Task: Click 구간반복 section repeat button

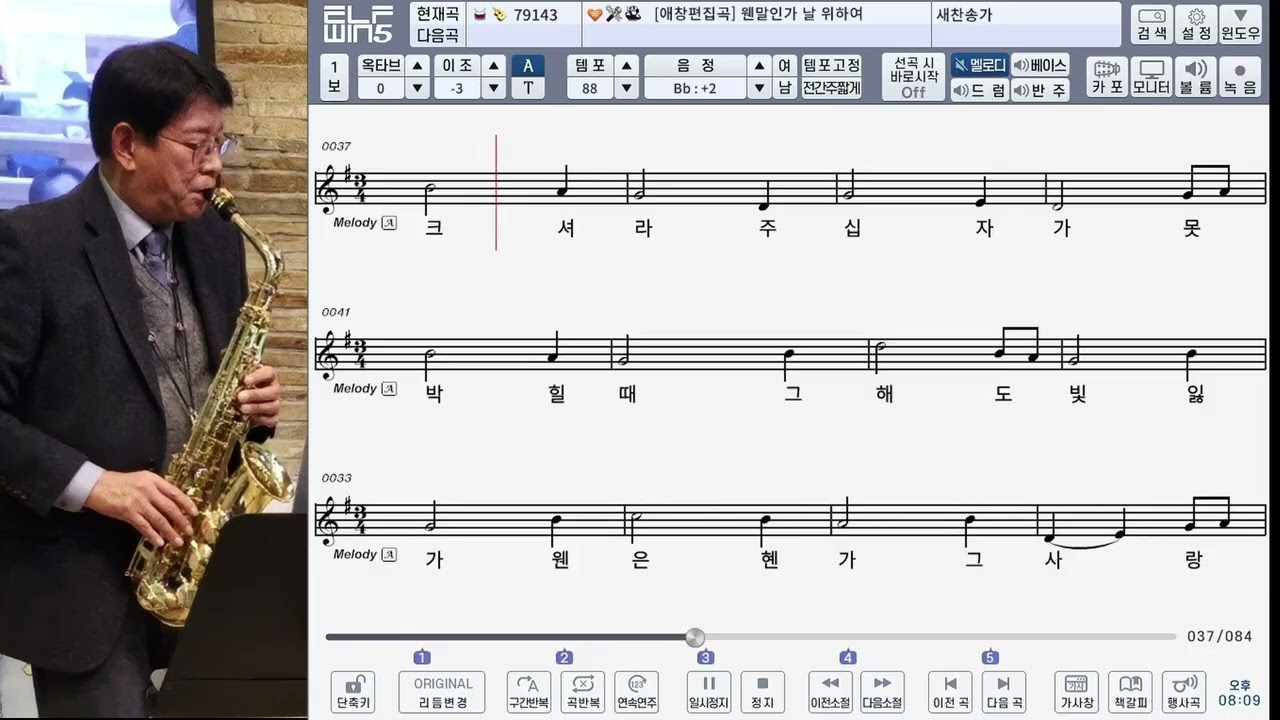Action: [529, 692]
